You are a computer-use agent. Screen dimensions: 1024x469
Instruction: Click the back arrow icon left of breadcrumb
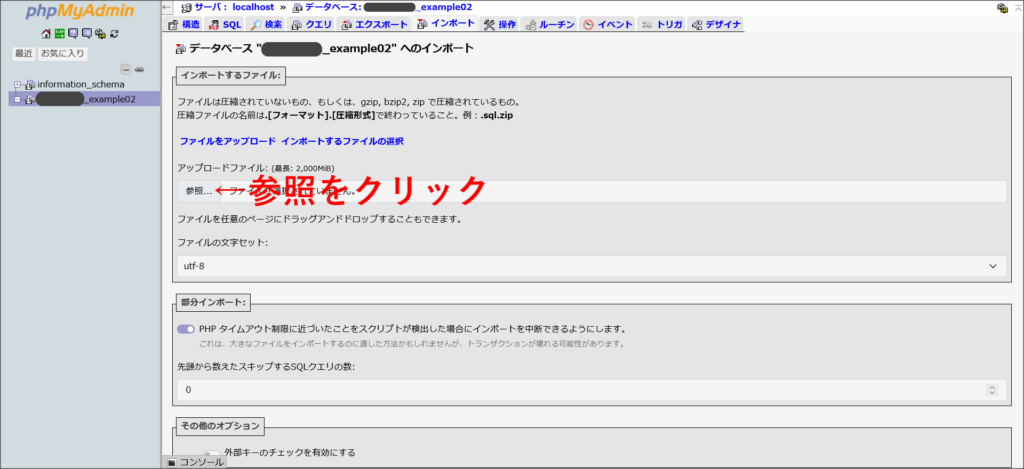(x=168, y=8)
